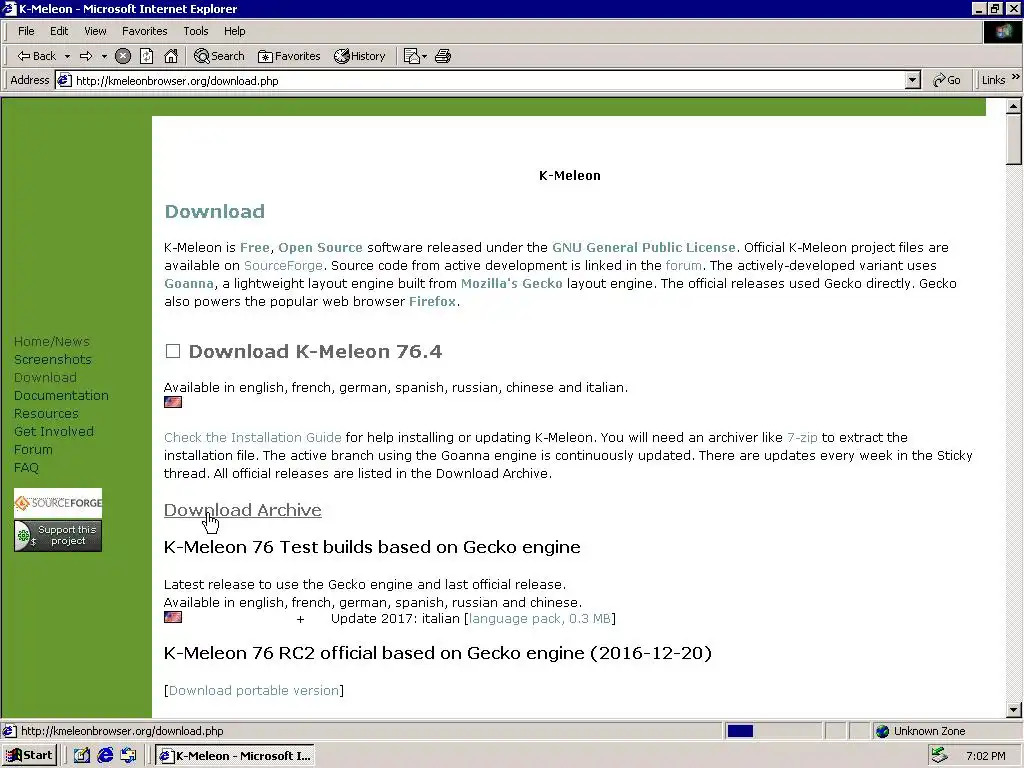Click the Support this project badge
Viewport: 1024px width, 768px height.
[58, 536]
